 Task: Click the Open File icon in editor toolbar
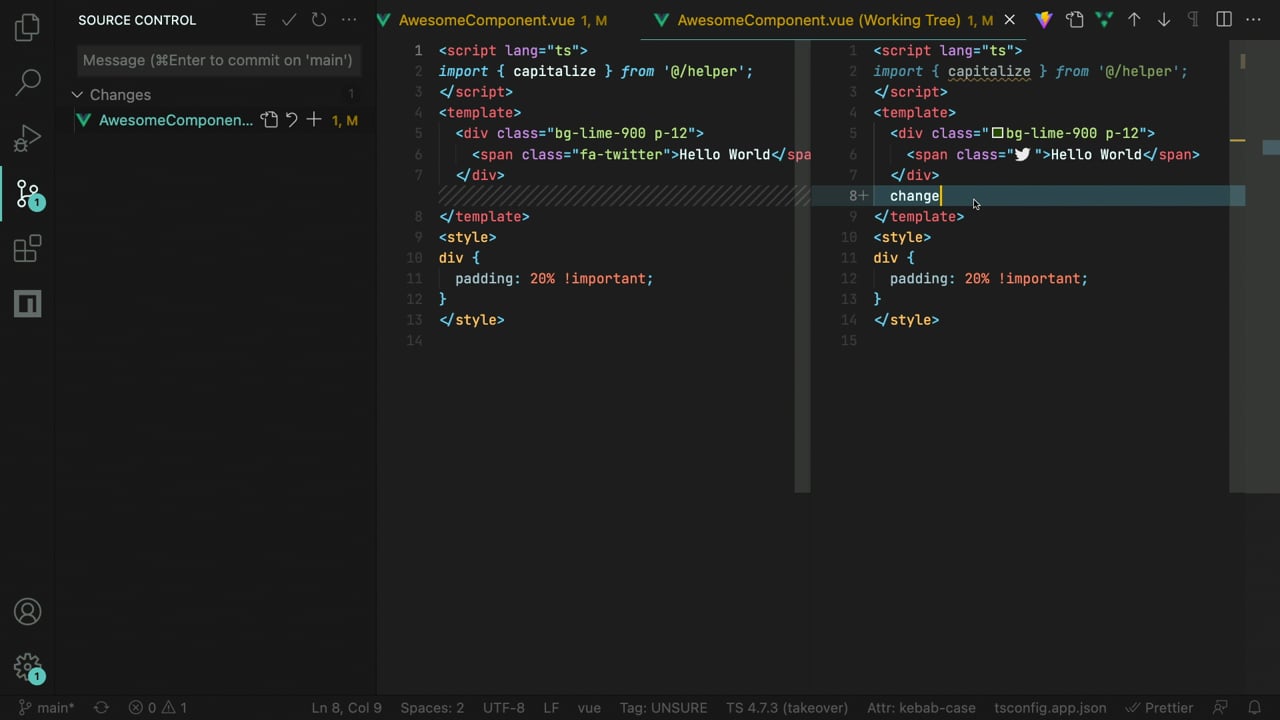pos(1074,20)
